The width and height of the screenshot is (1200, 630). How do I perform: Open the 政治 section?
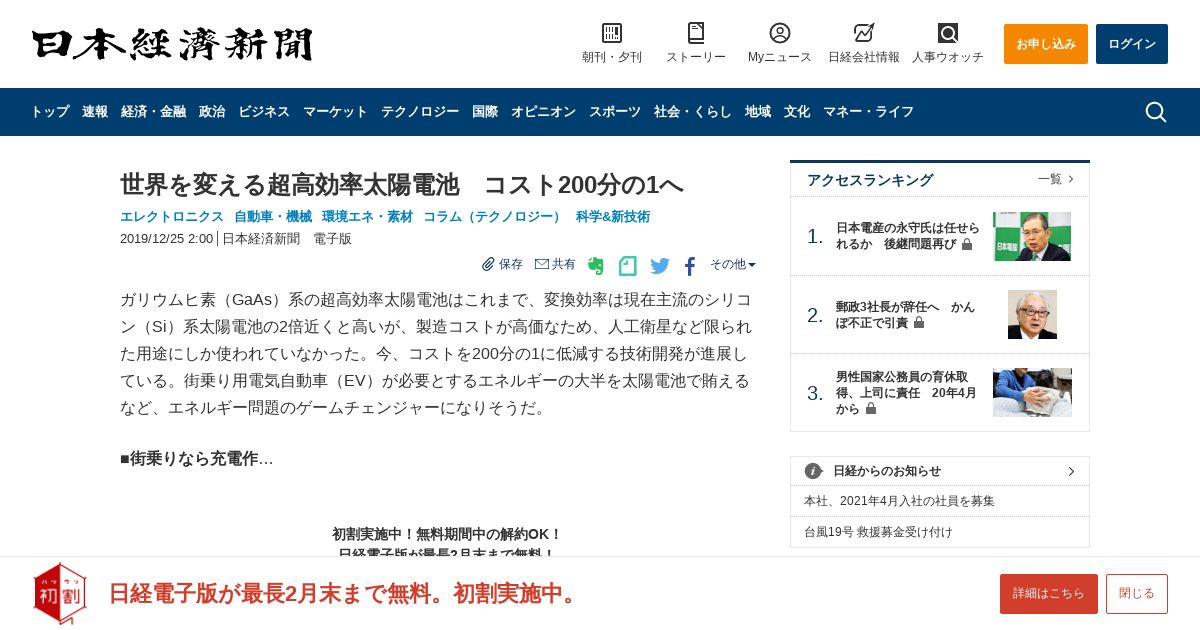pyautogui.click(x=212, y=112)
